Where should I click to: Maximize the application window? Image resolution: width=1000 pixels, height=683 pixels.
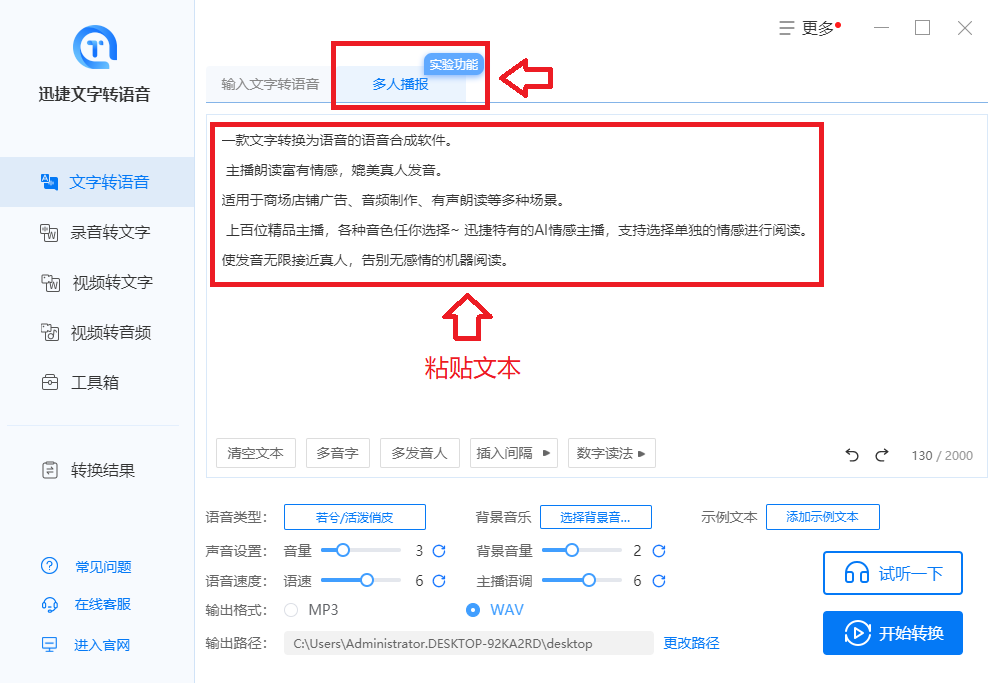click(922, 28)
